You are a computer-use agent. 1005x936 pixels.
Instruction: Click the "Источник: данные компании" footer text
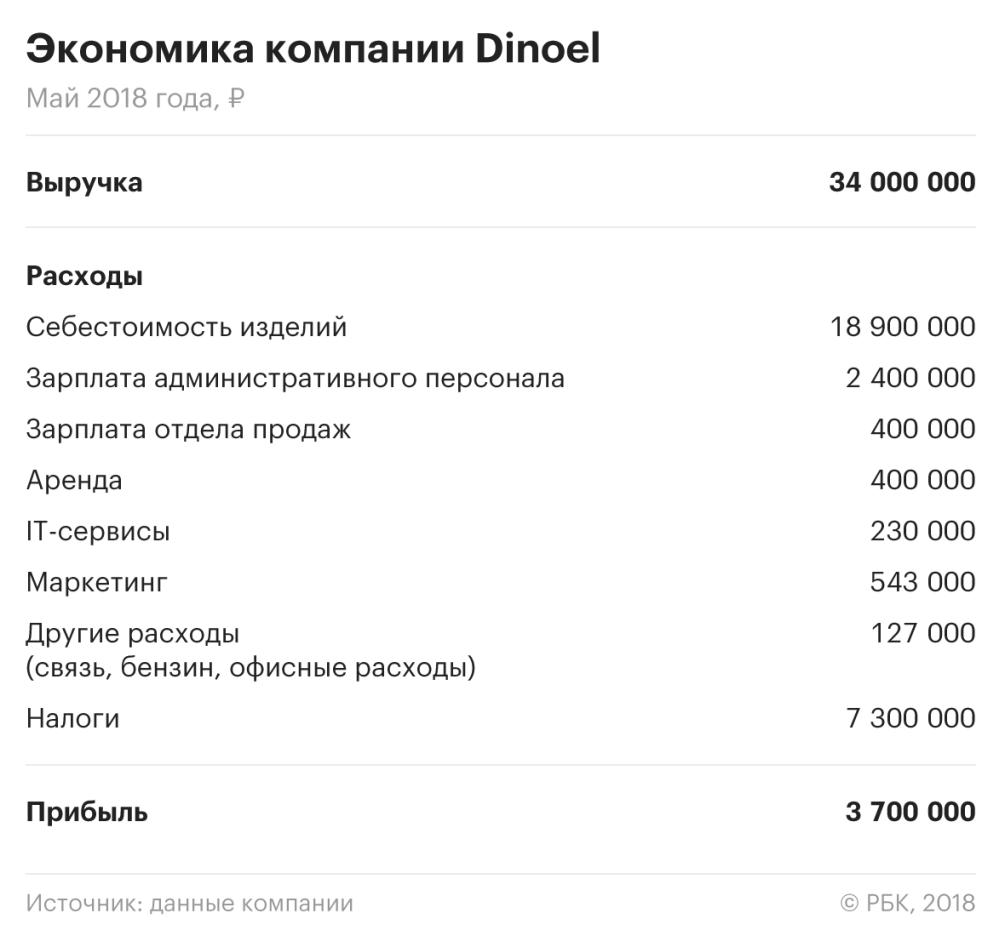point(189,904)
